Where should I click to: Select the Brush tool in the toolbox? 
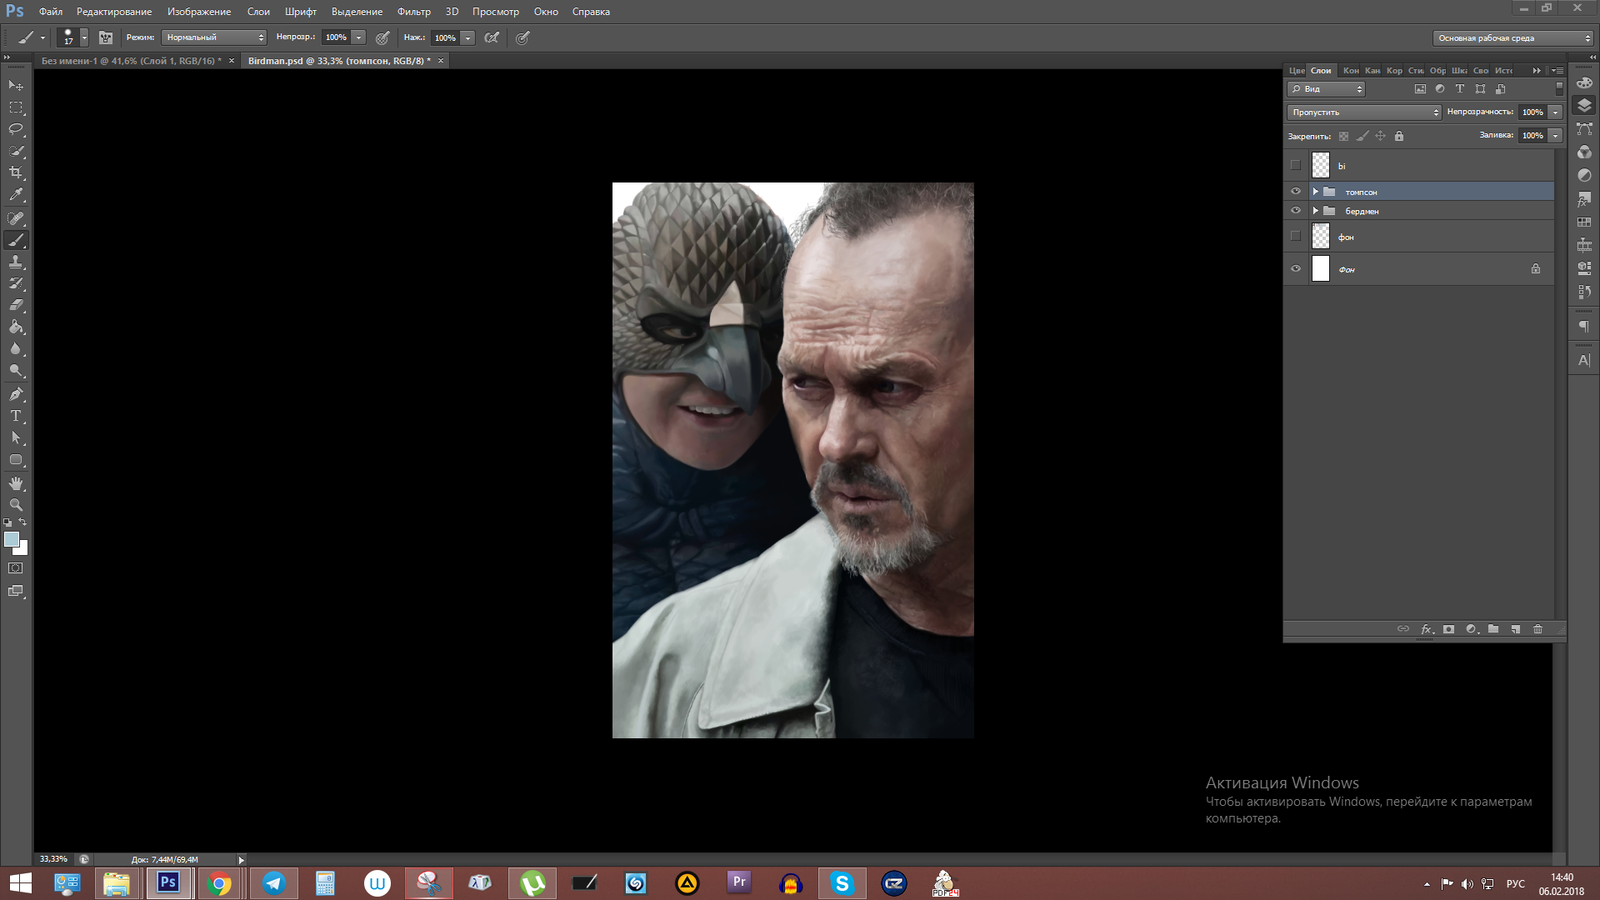click(16, 240)
